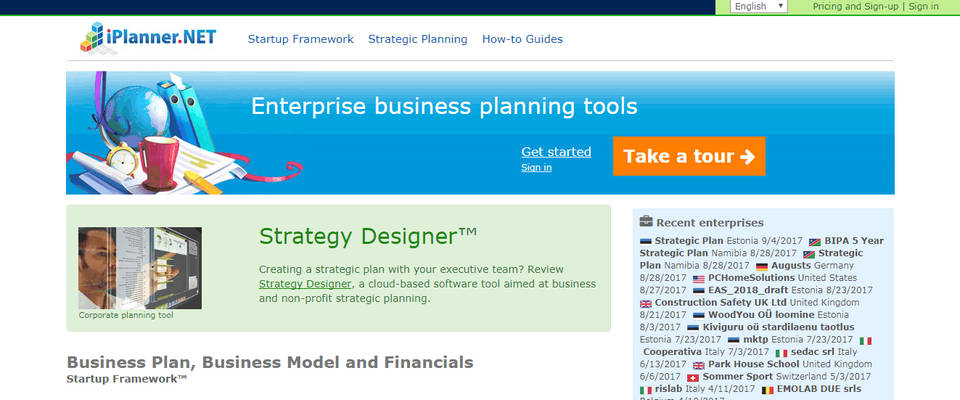Viewport: 960px width, 400px height.
Task: Click the Corporate planning tool thumbnail
Action: (140, 267)
